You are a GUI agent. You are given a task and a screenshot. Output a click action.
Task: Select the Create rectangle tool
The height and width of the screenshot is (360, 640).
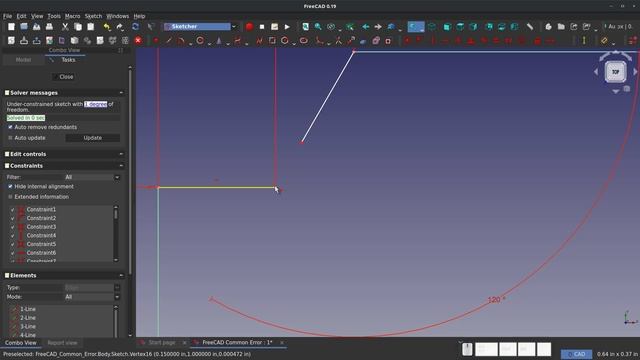coord(272,40)
